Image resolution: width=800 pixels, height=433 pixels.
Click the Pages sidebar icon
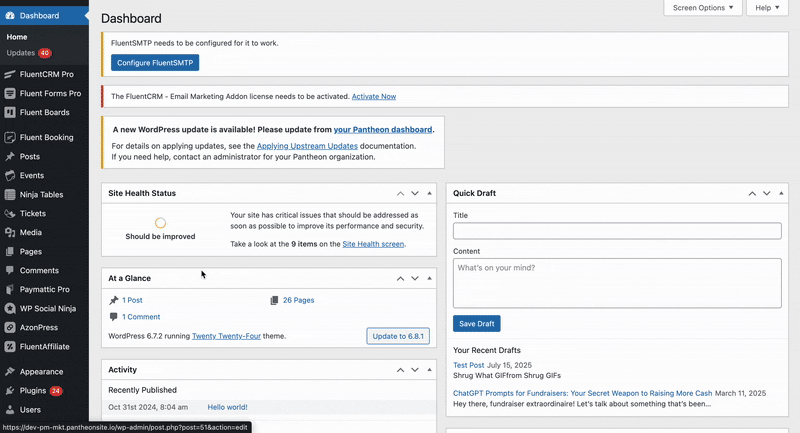(10, 251)
